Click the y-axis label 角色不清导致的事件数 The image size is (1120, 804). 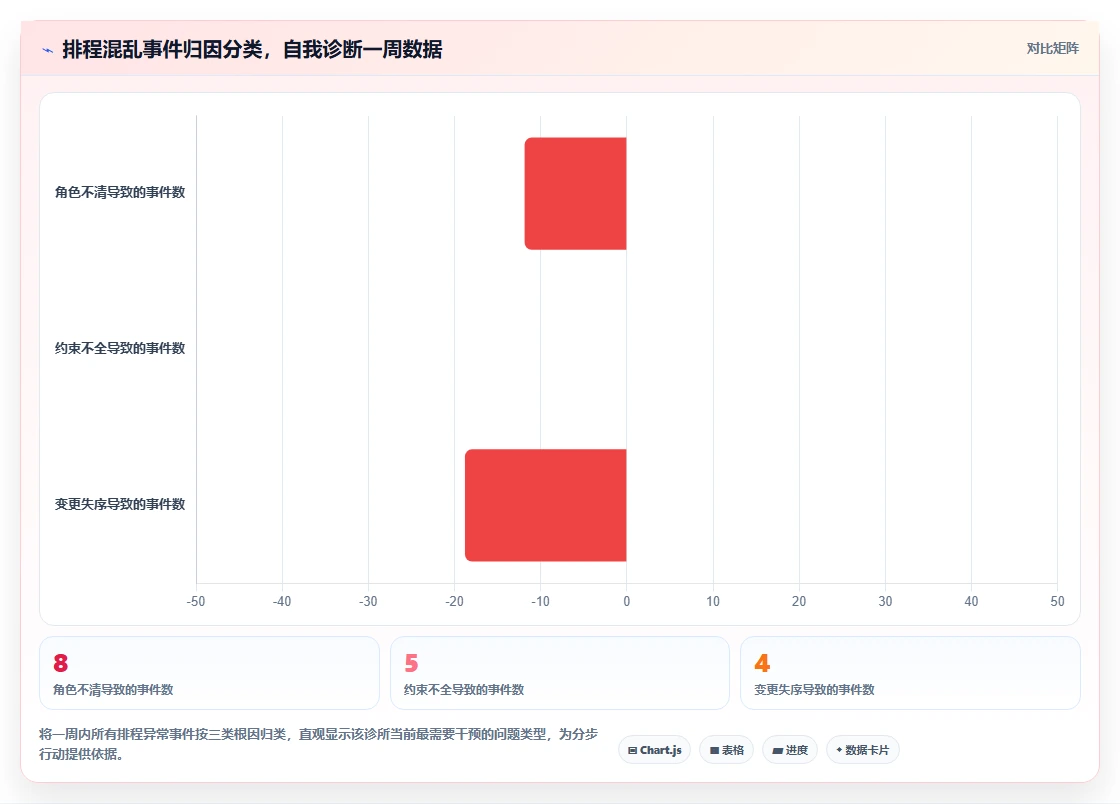pyautogui.click(x=120, y=192)
